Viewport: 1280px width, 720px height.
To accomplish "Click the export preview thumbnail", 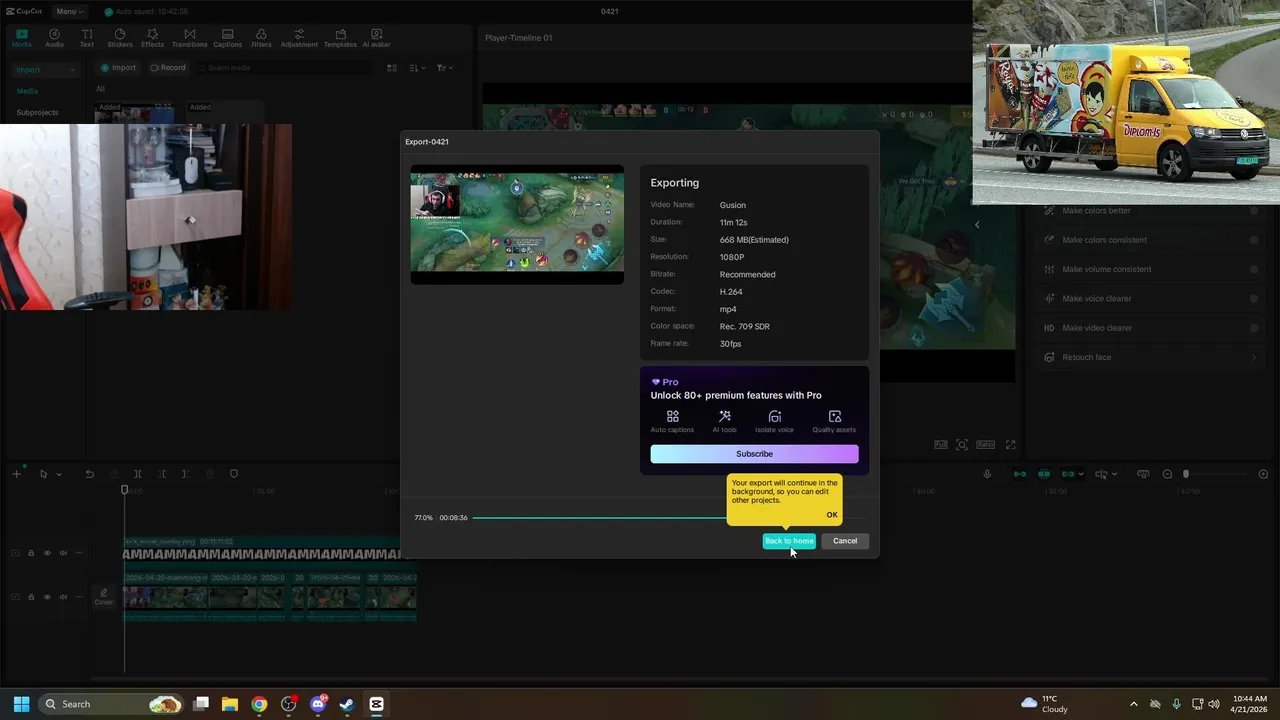I will click(x=517, y=224).
